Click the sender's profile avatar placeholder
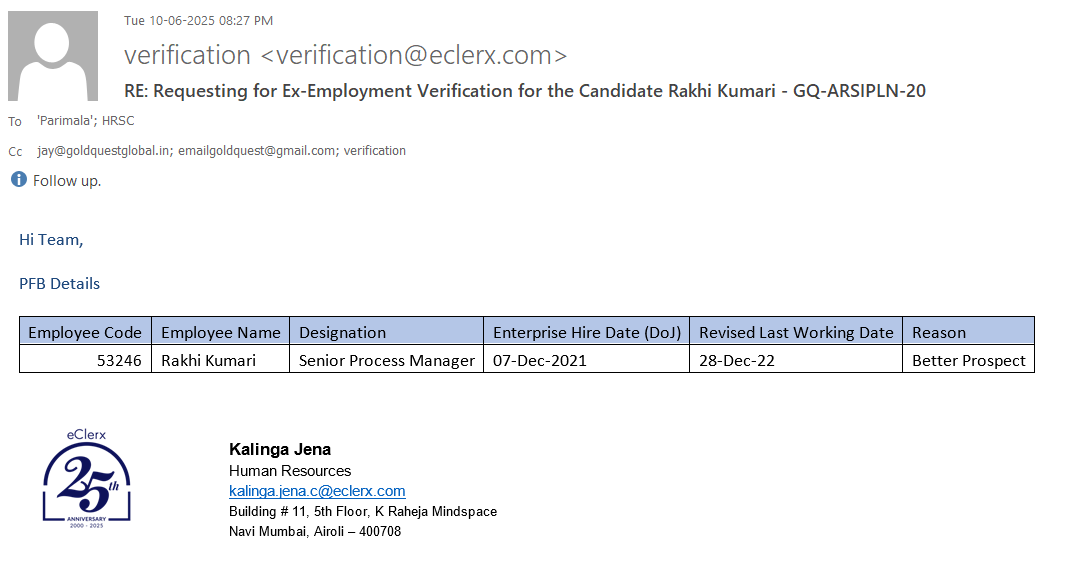The width and height of the screenshot is (1076, 576). pos(53,56)
